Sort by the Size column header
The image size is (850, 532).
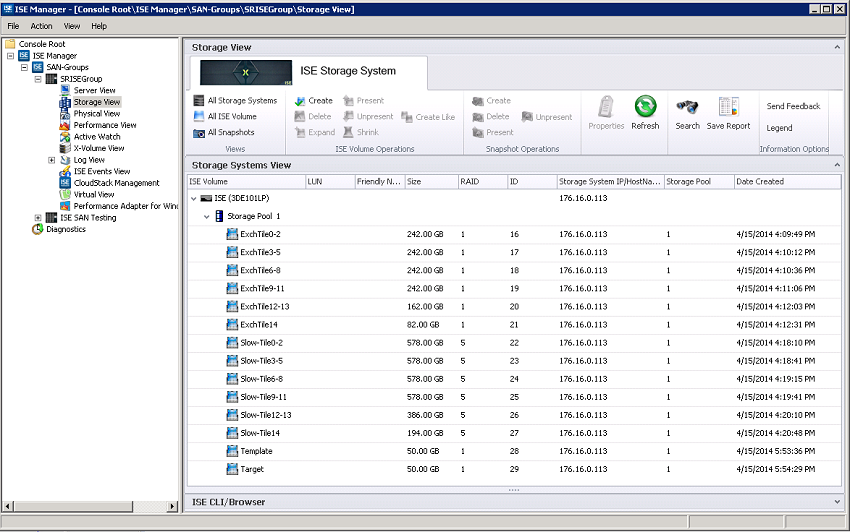(432, 182)
